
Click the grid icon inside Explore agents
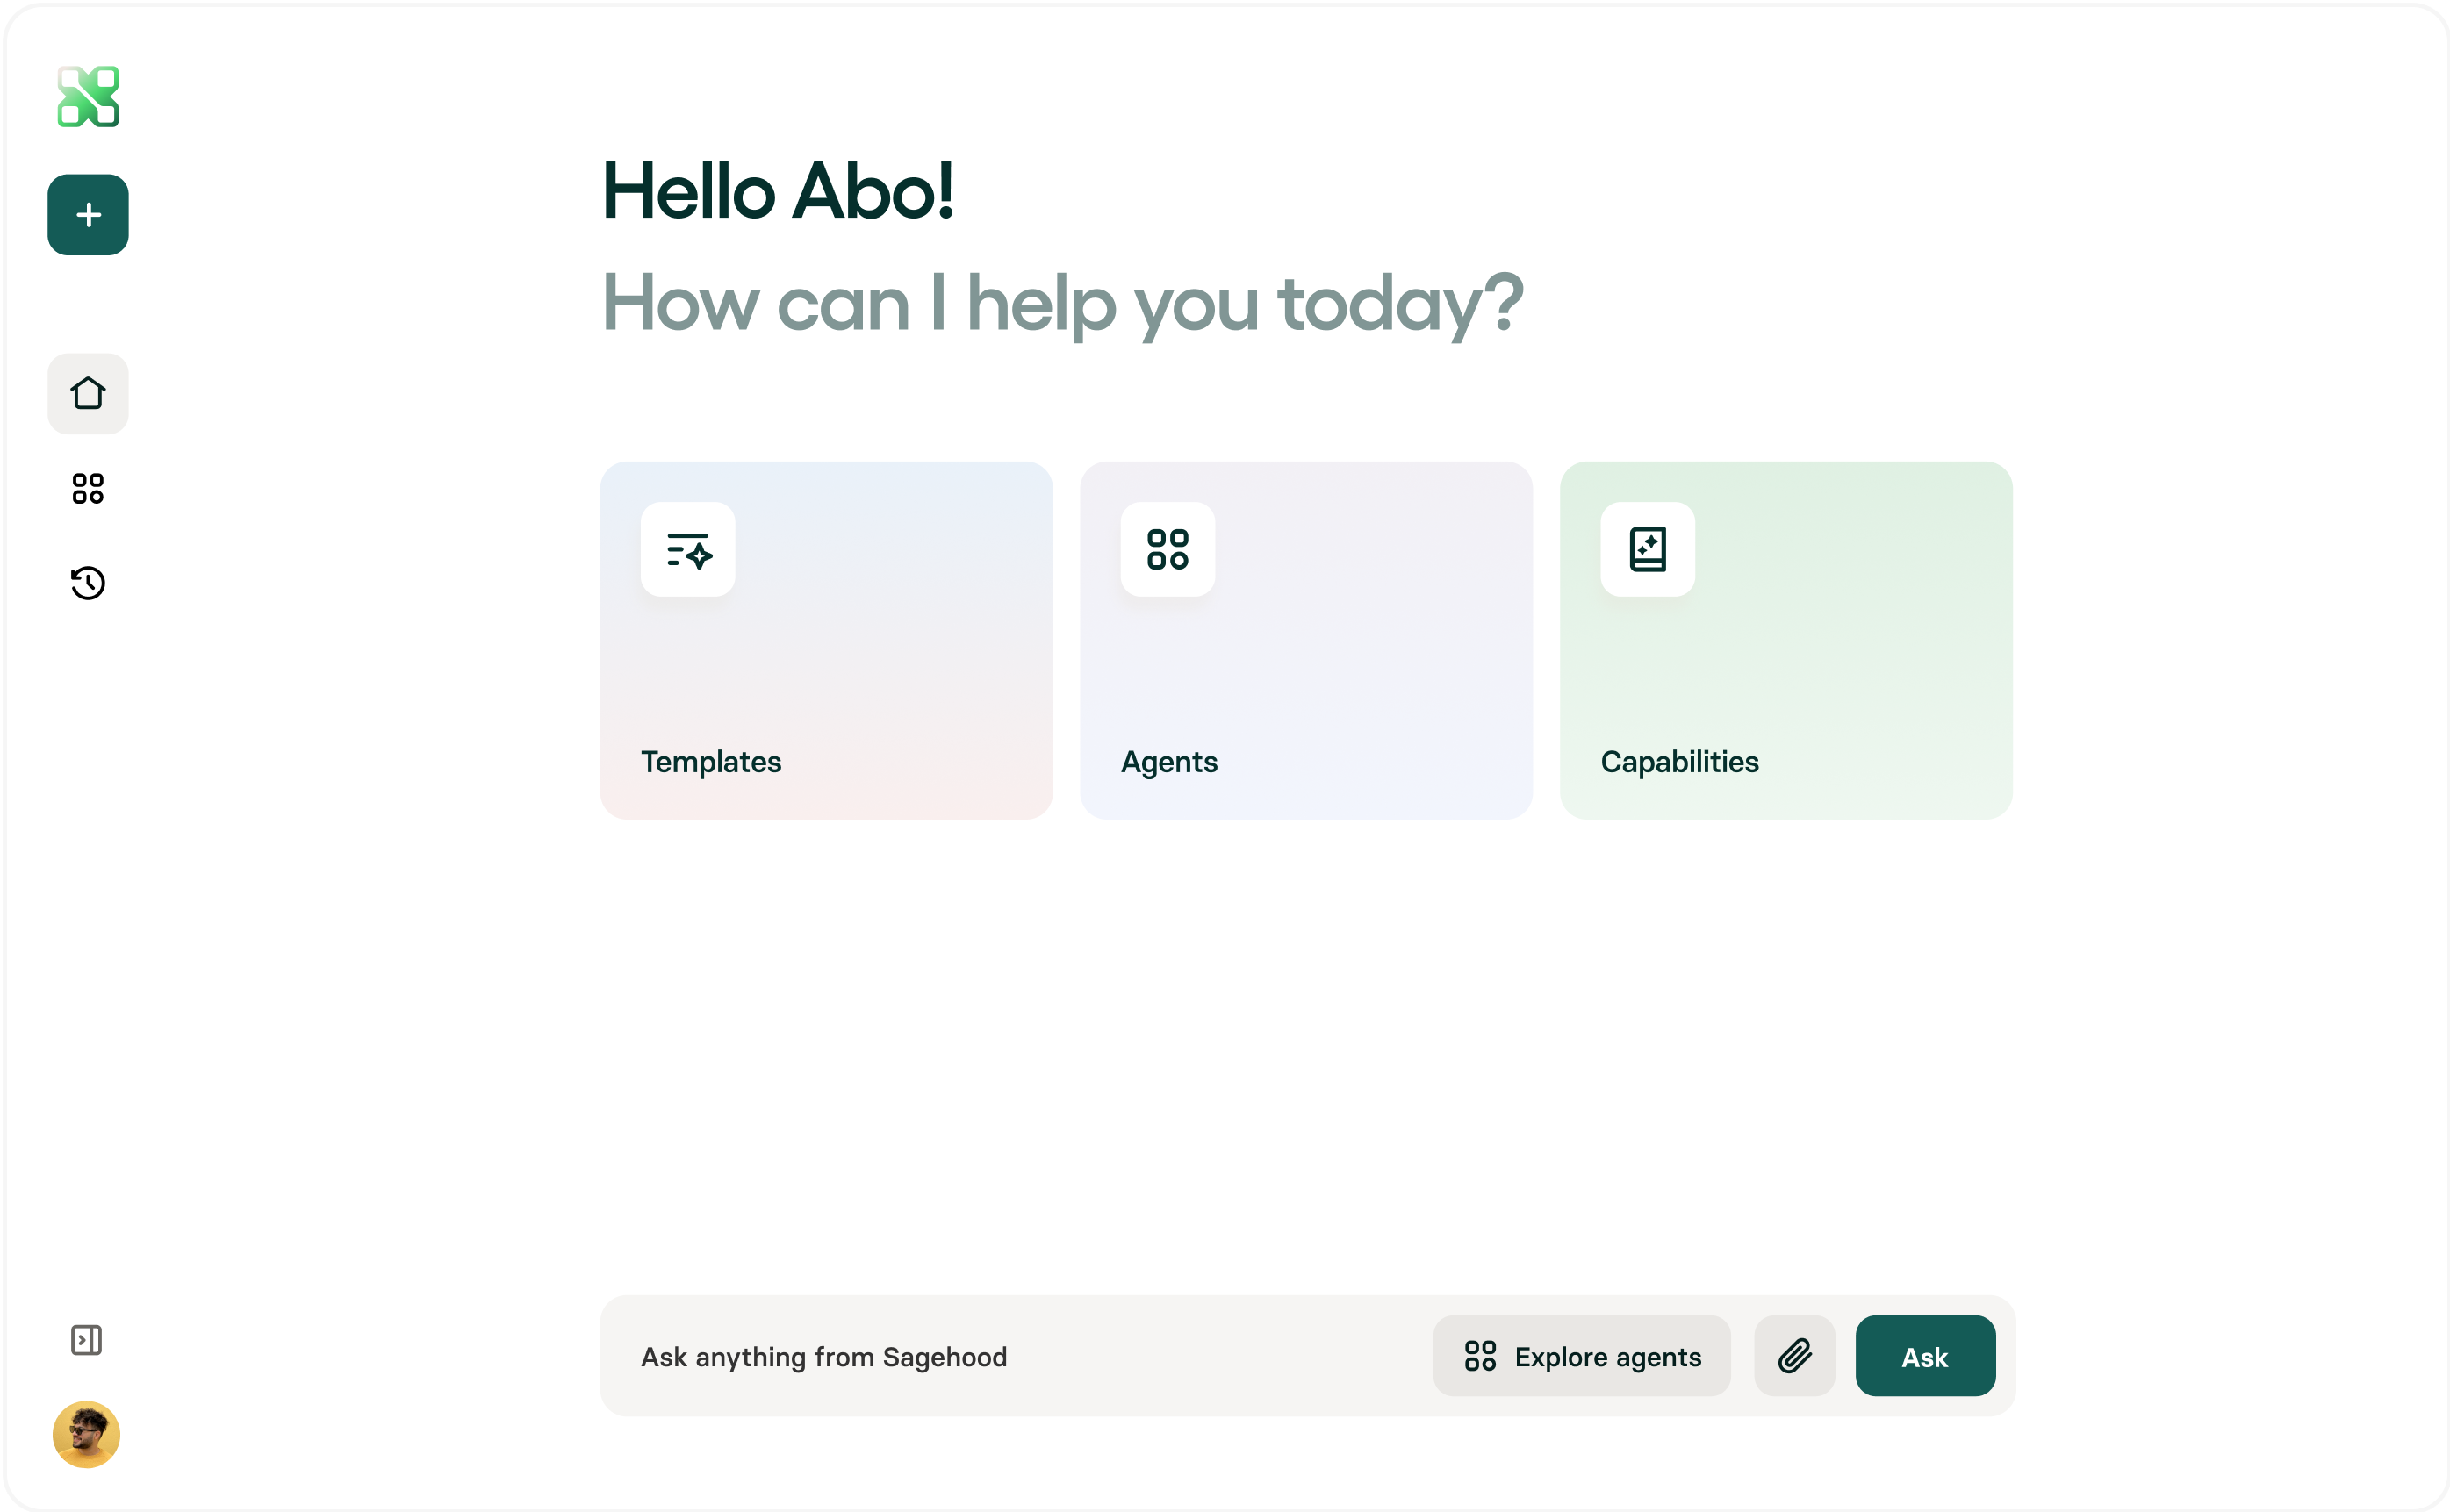tap(1480, 1356)
